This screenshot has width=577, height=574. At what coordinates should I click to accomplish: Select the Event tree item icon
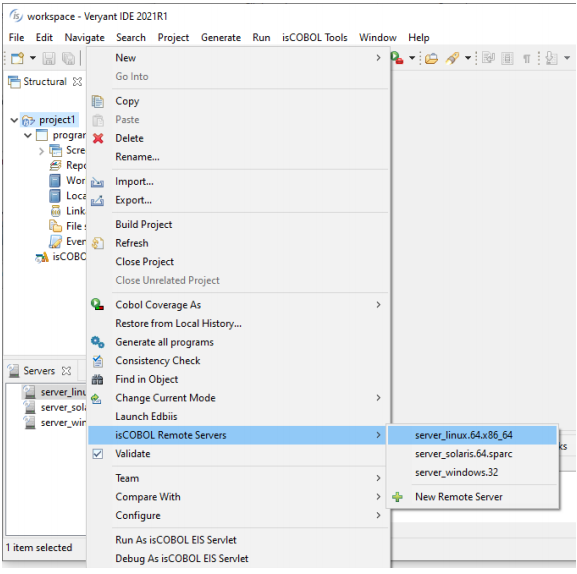click(55, 242)
